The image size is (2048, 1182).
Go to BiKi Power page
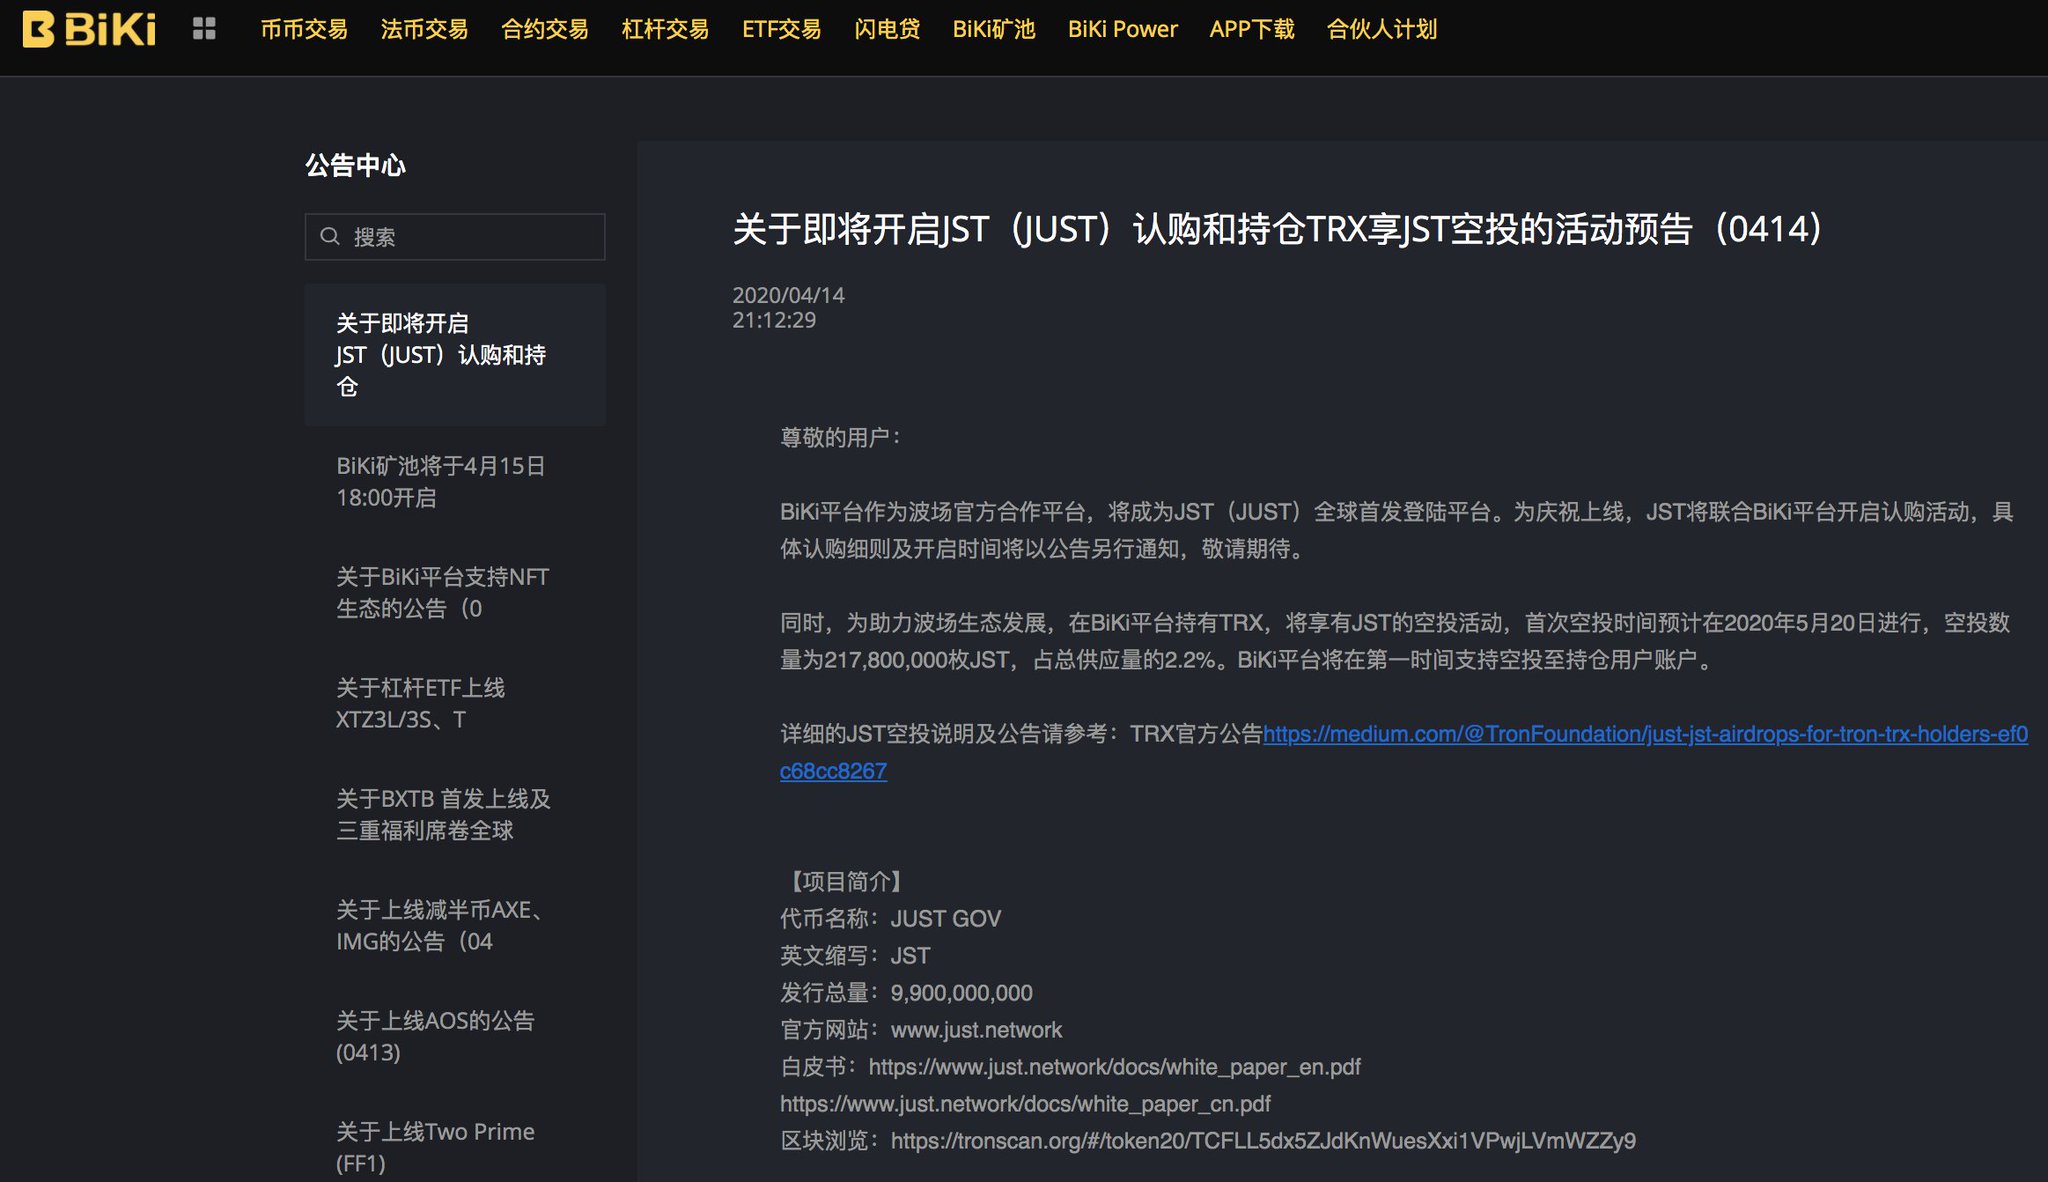click(1122, 29)
